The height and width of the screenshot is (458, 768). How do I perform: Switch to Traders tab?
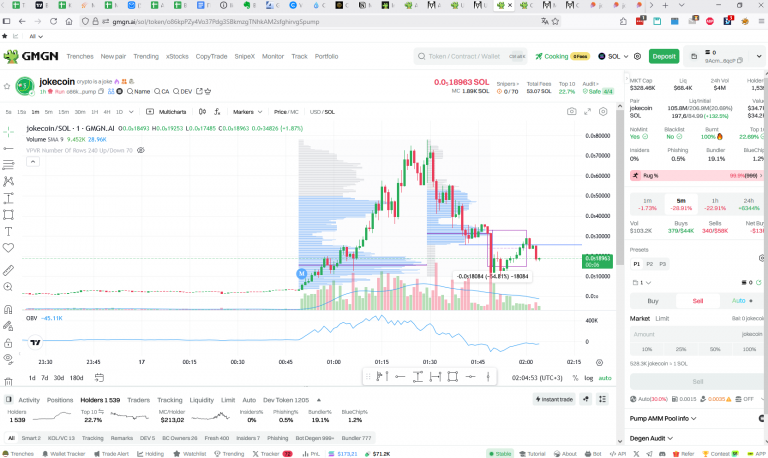pos(139,400)
